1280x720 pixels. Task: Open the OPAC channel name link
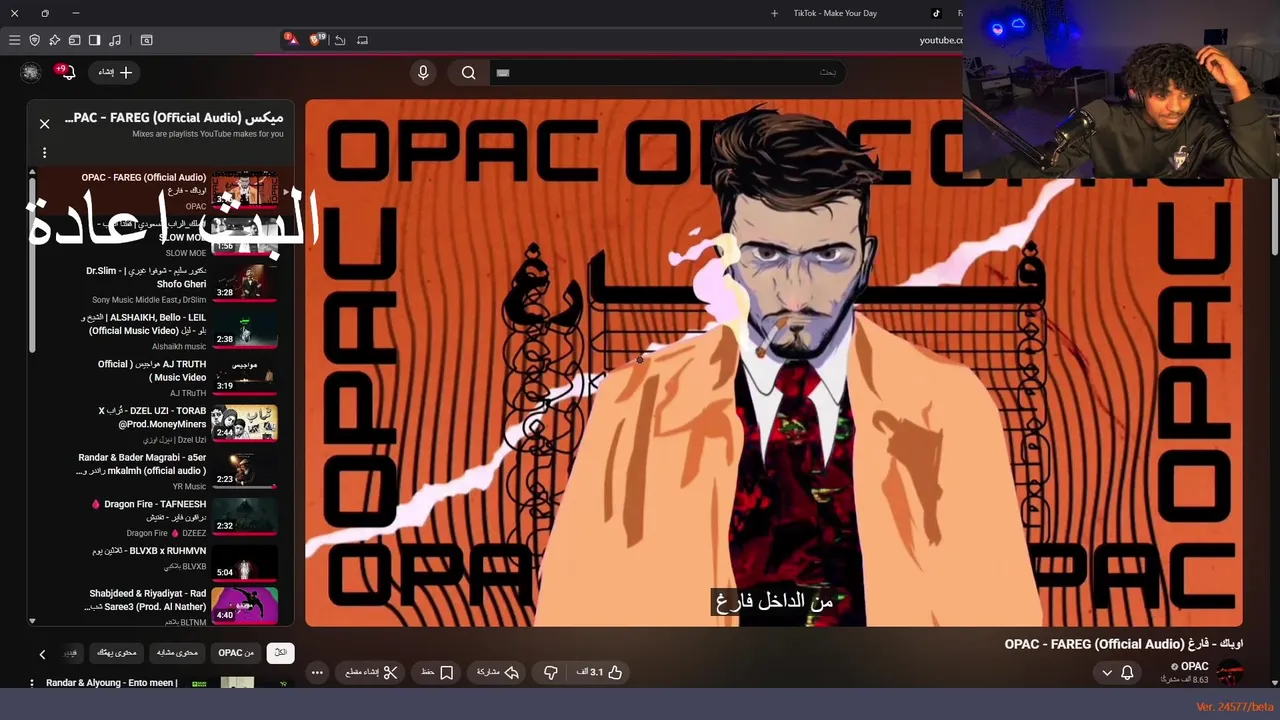[1194, 666]
